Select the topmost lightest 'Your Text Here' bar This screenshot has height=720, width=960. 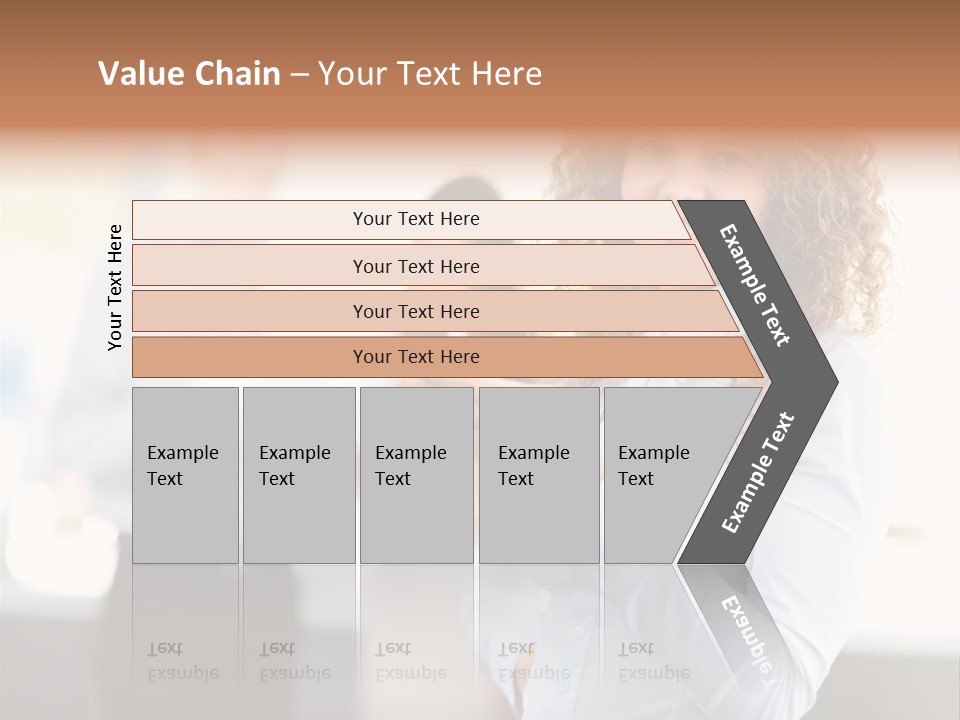(x=415, y=219)
